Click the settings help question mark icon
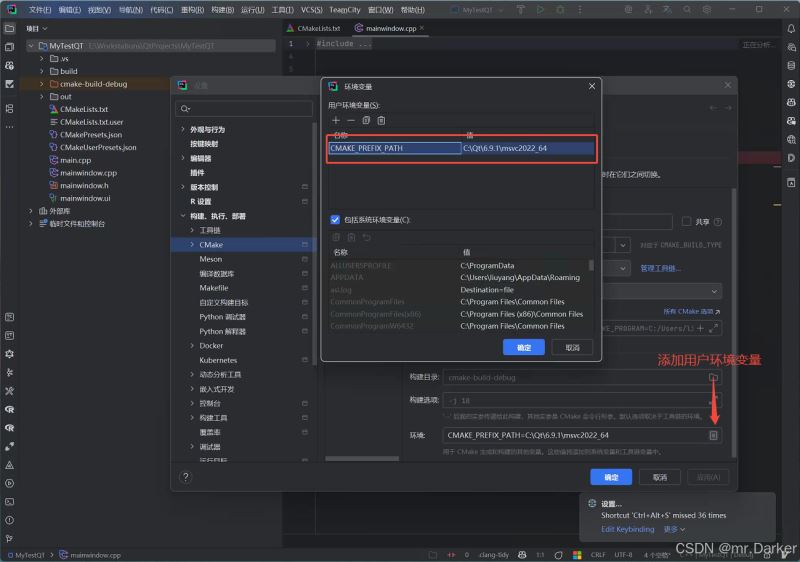The height and width of the screenshot is (562, 800). tap(186, 477)
